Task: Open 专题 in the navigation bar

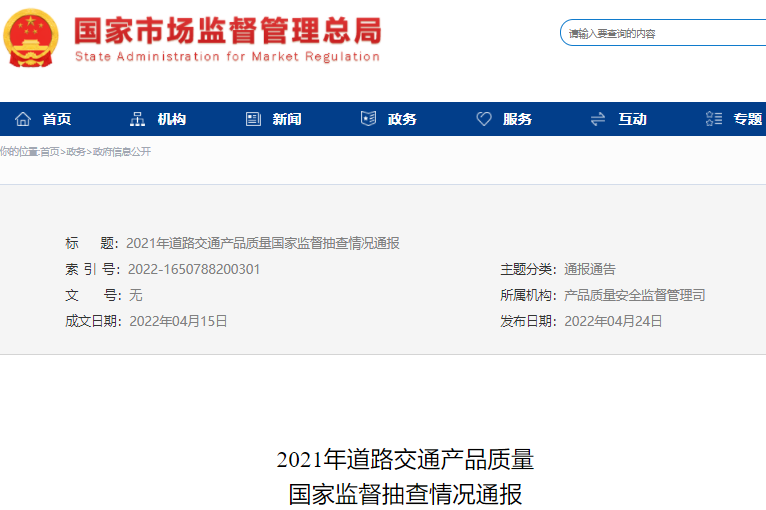Action: coord(747,119)
